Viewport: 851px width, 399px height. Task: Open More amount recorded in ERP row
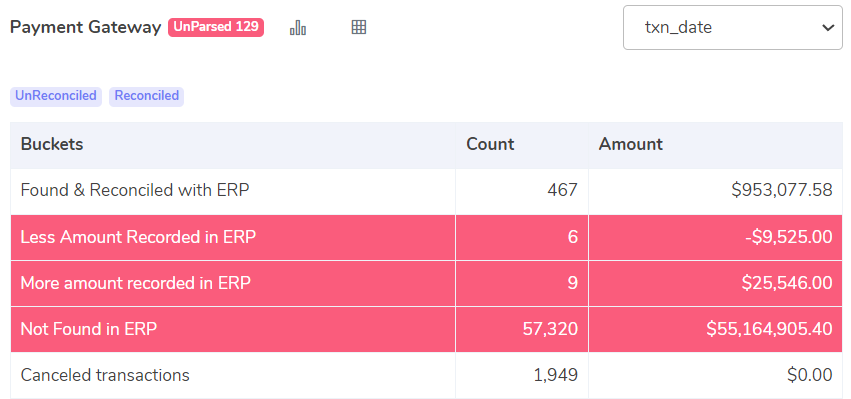[427, 283]
